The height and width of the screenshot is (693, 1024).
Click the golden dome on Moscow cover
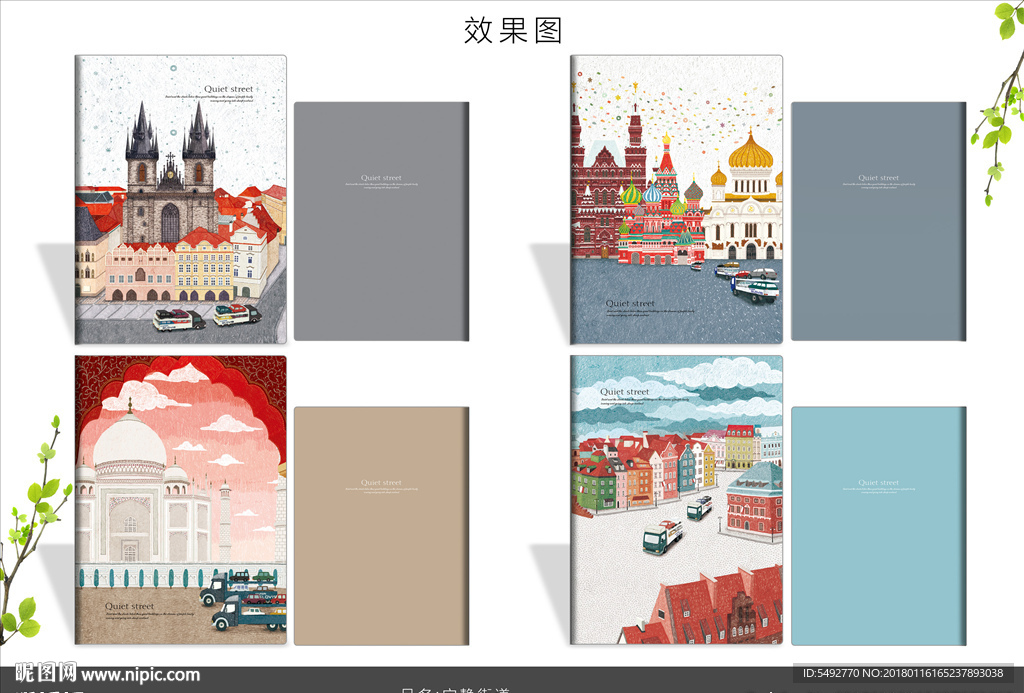[x=751, y=154]
